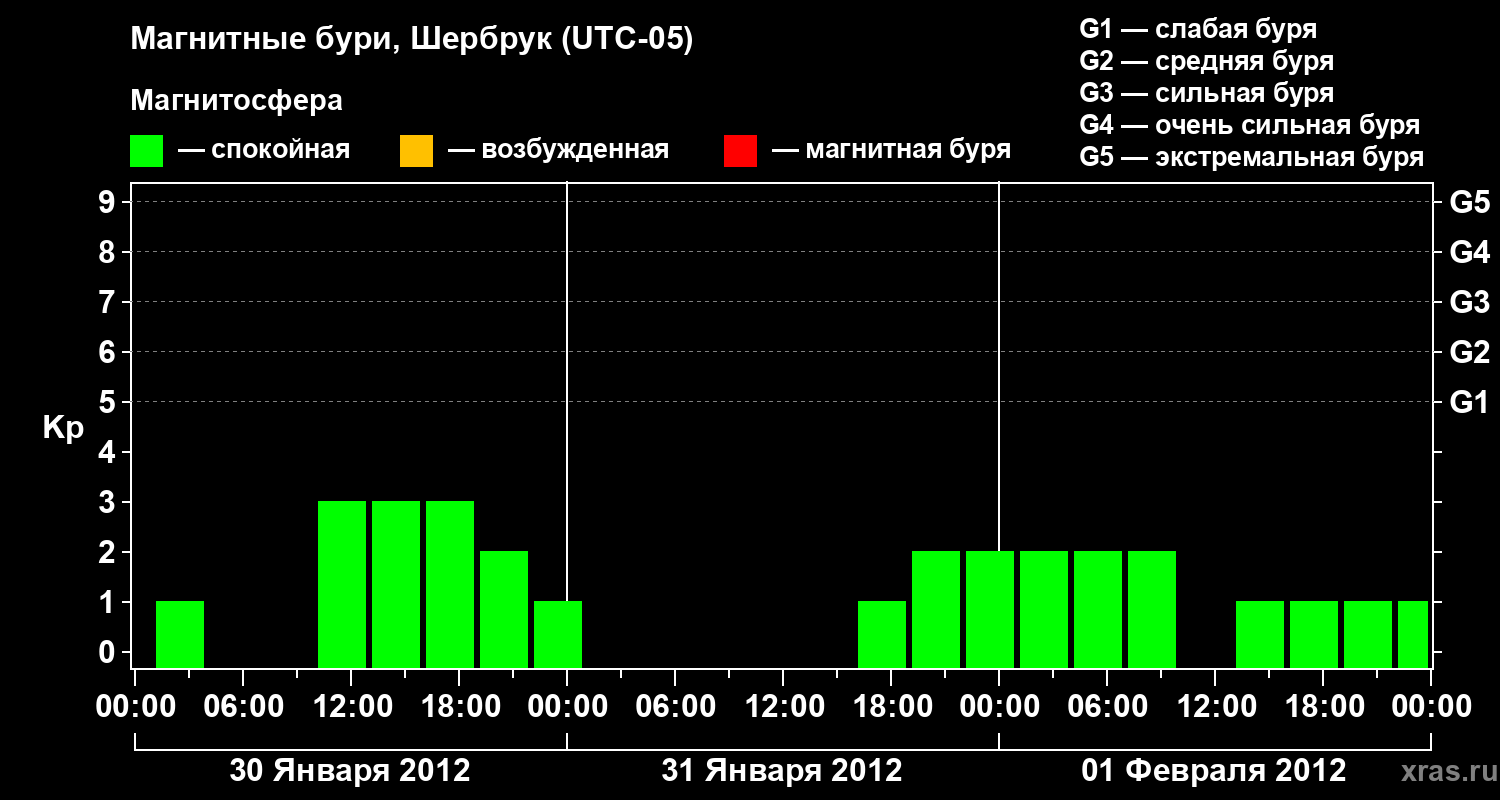
Task: Select the chart title 'Магнитные бури, Шербрук (UTC-05)'
Action: (x=412, y=41)
